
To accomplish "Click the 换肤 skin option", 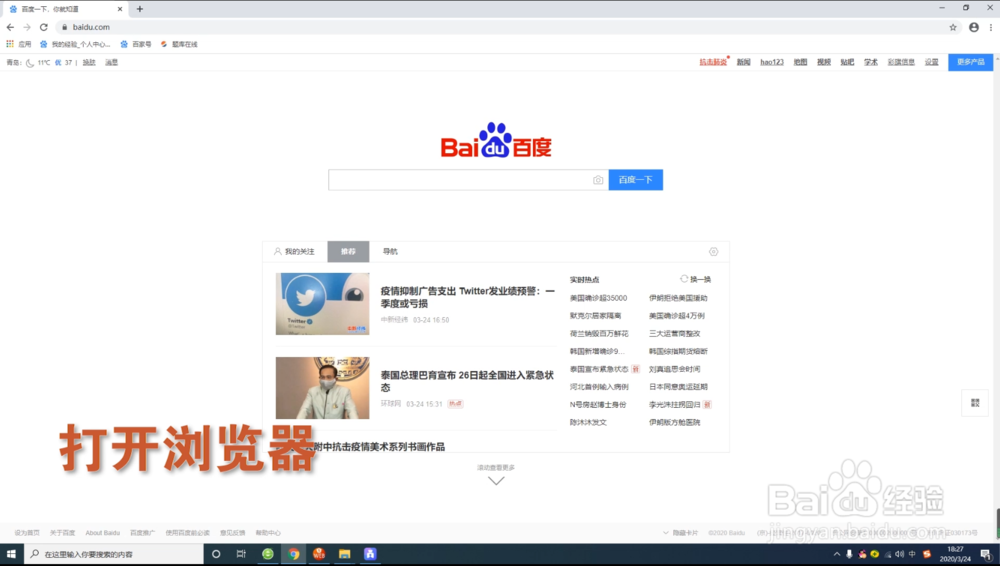I will 89,63.
